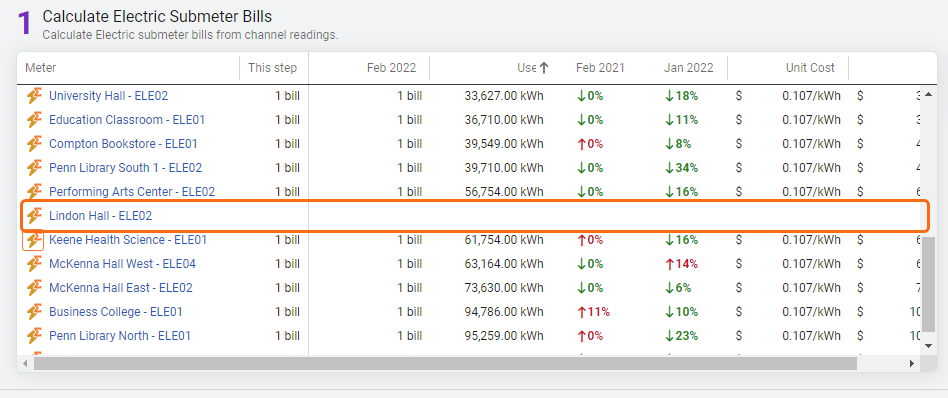Image resolution: width=948 pixels, height=398 pixels.
Task: Click the vertical scrollbar up arrow
Action: click(929, 95)
